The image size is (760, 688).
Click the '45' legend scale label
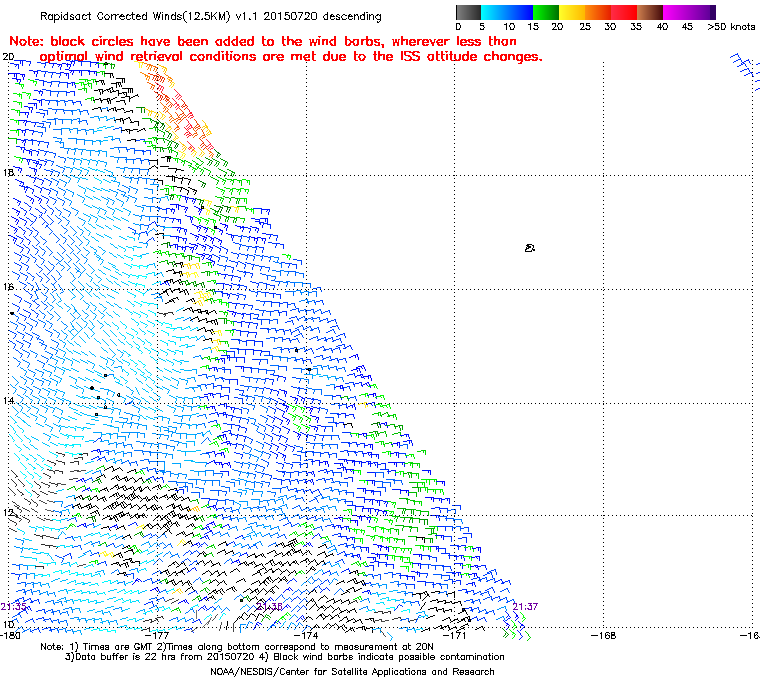point(687,27)
